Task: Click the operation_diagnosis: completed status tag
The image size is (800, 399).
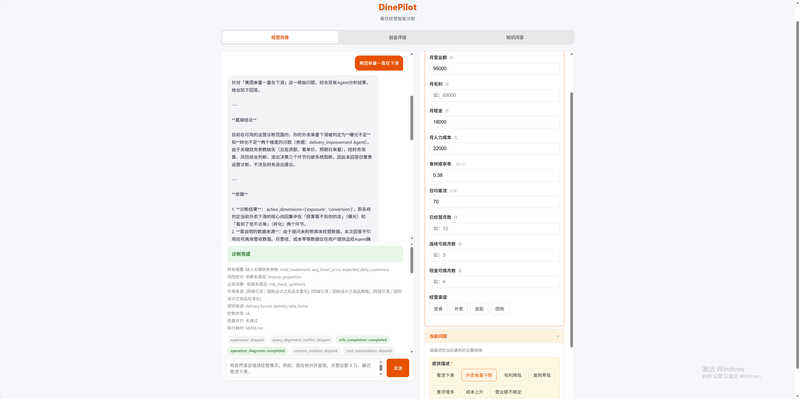Action: 258,351
